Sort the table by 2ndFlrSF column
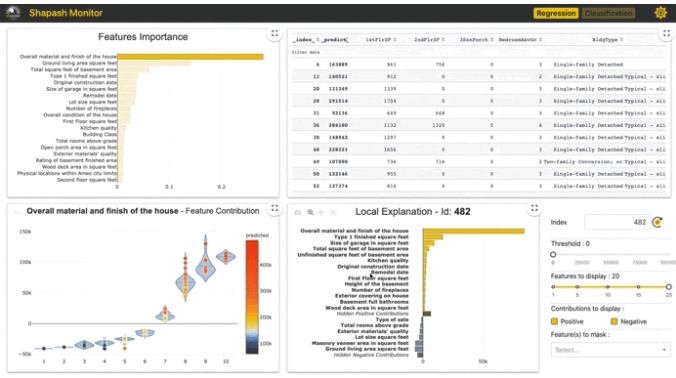 tap(444, 40)
